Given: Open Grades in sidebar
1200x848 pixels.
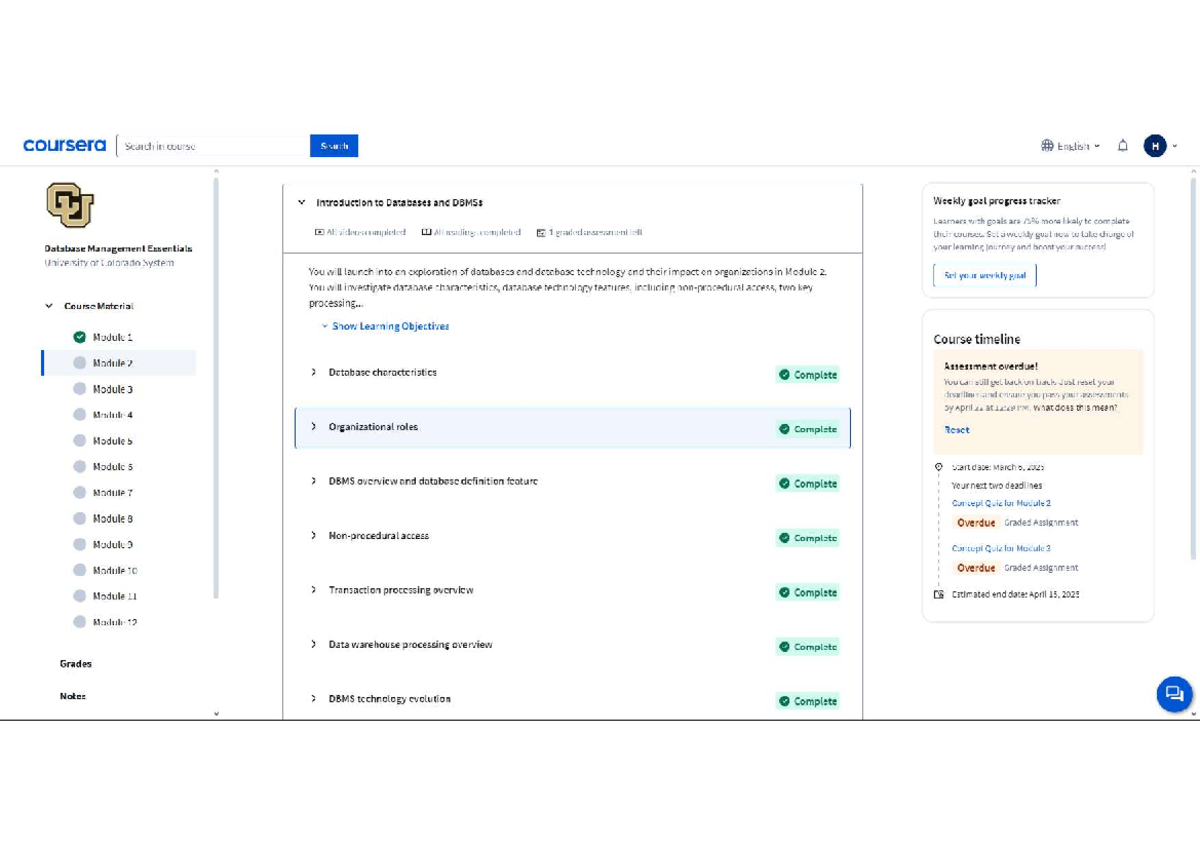Looking at the screenshot, I should (76, 664).
